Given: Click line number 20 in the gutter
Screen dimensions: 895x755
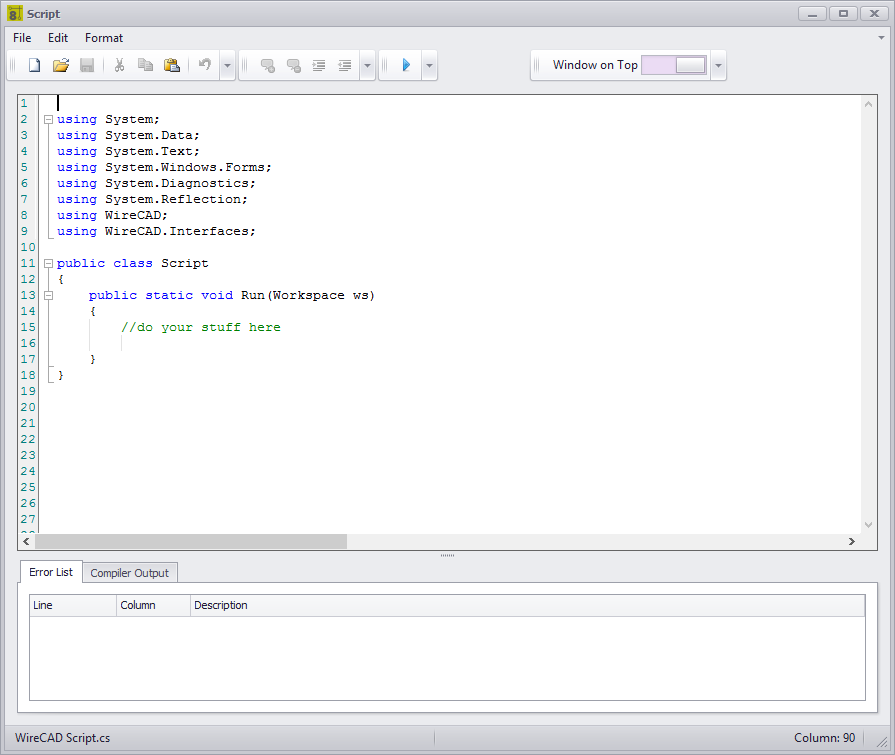Looking at the screenshot, I should click(28, 407).
